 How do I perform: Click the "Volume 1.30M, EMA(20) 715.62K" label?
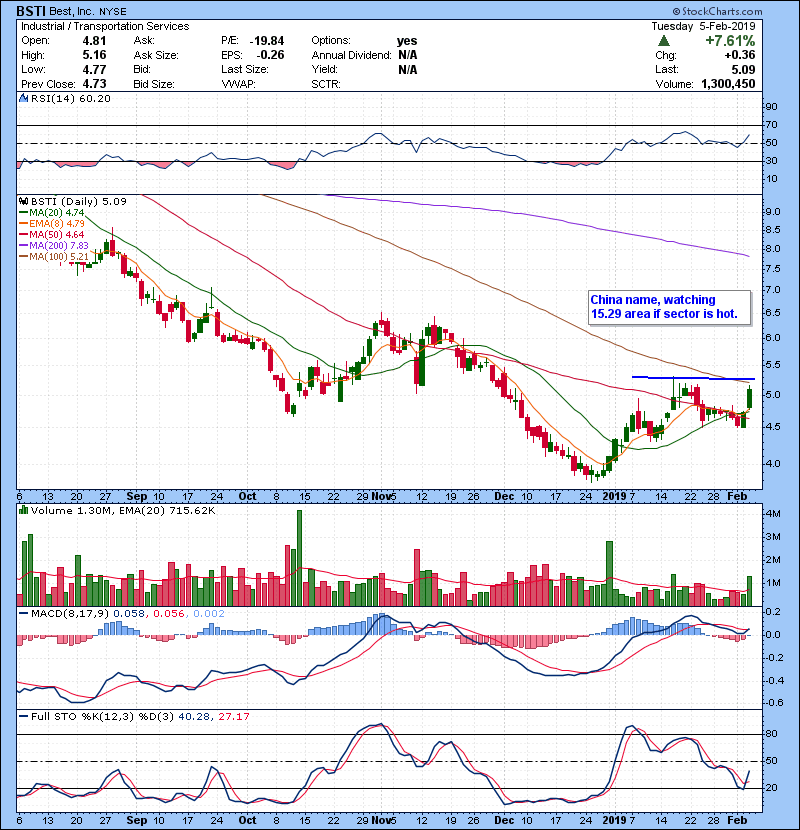(123, 511)
